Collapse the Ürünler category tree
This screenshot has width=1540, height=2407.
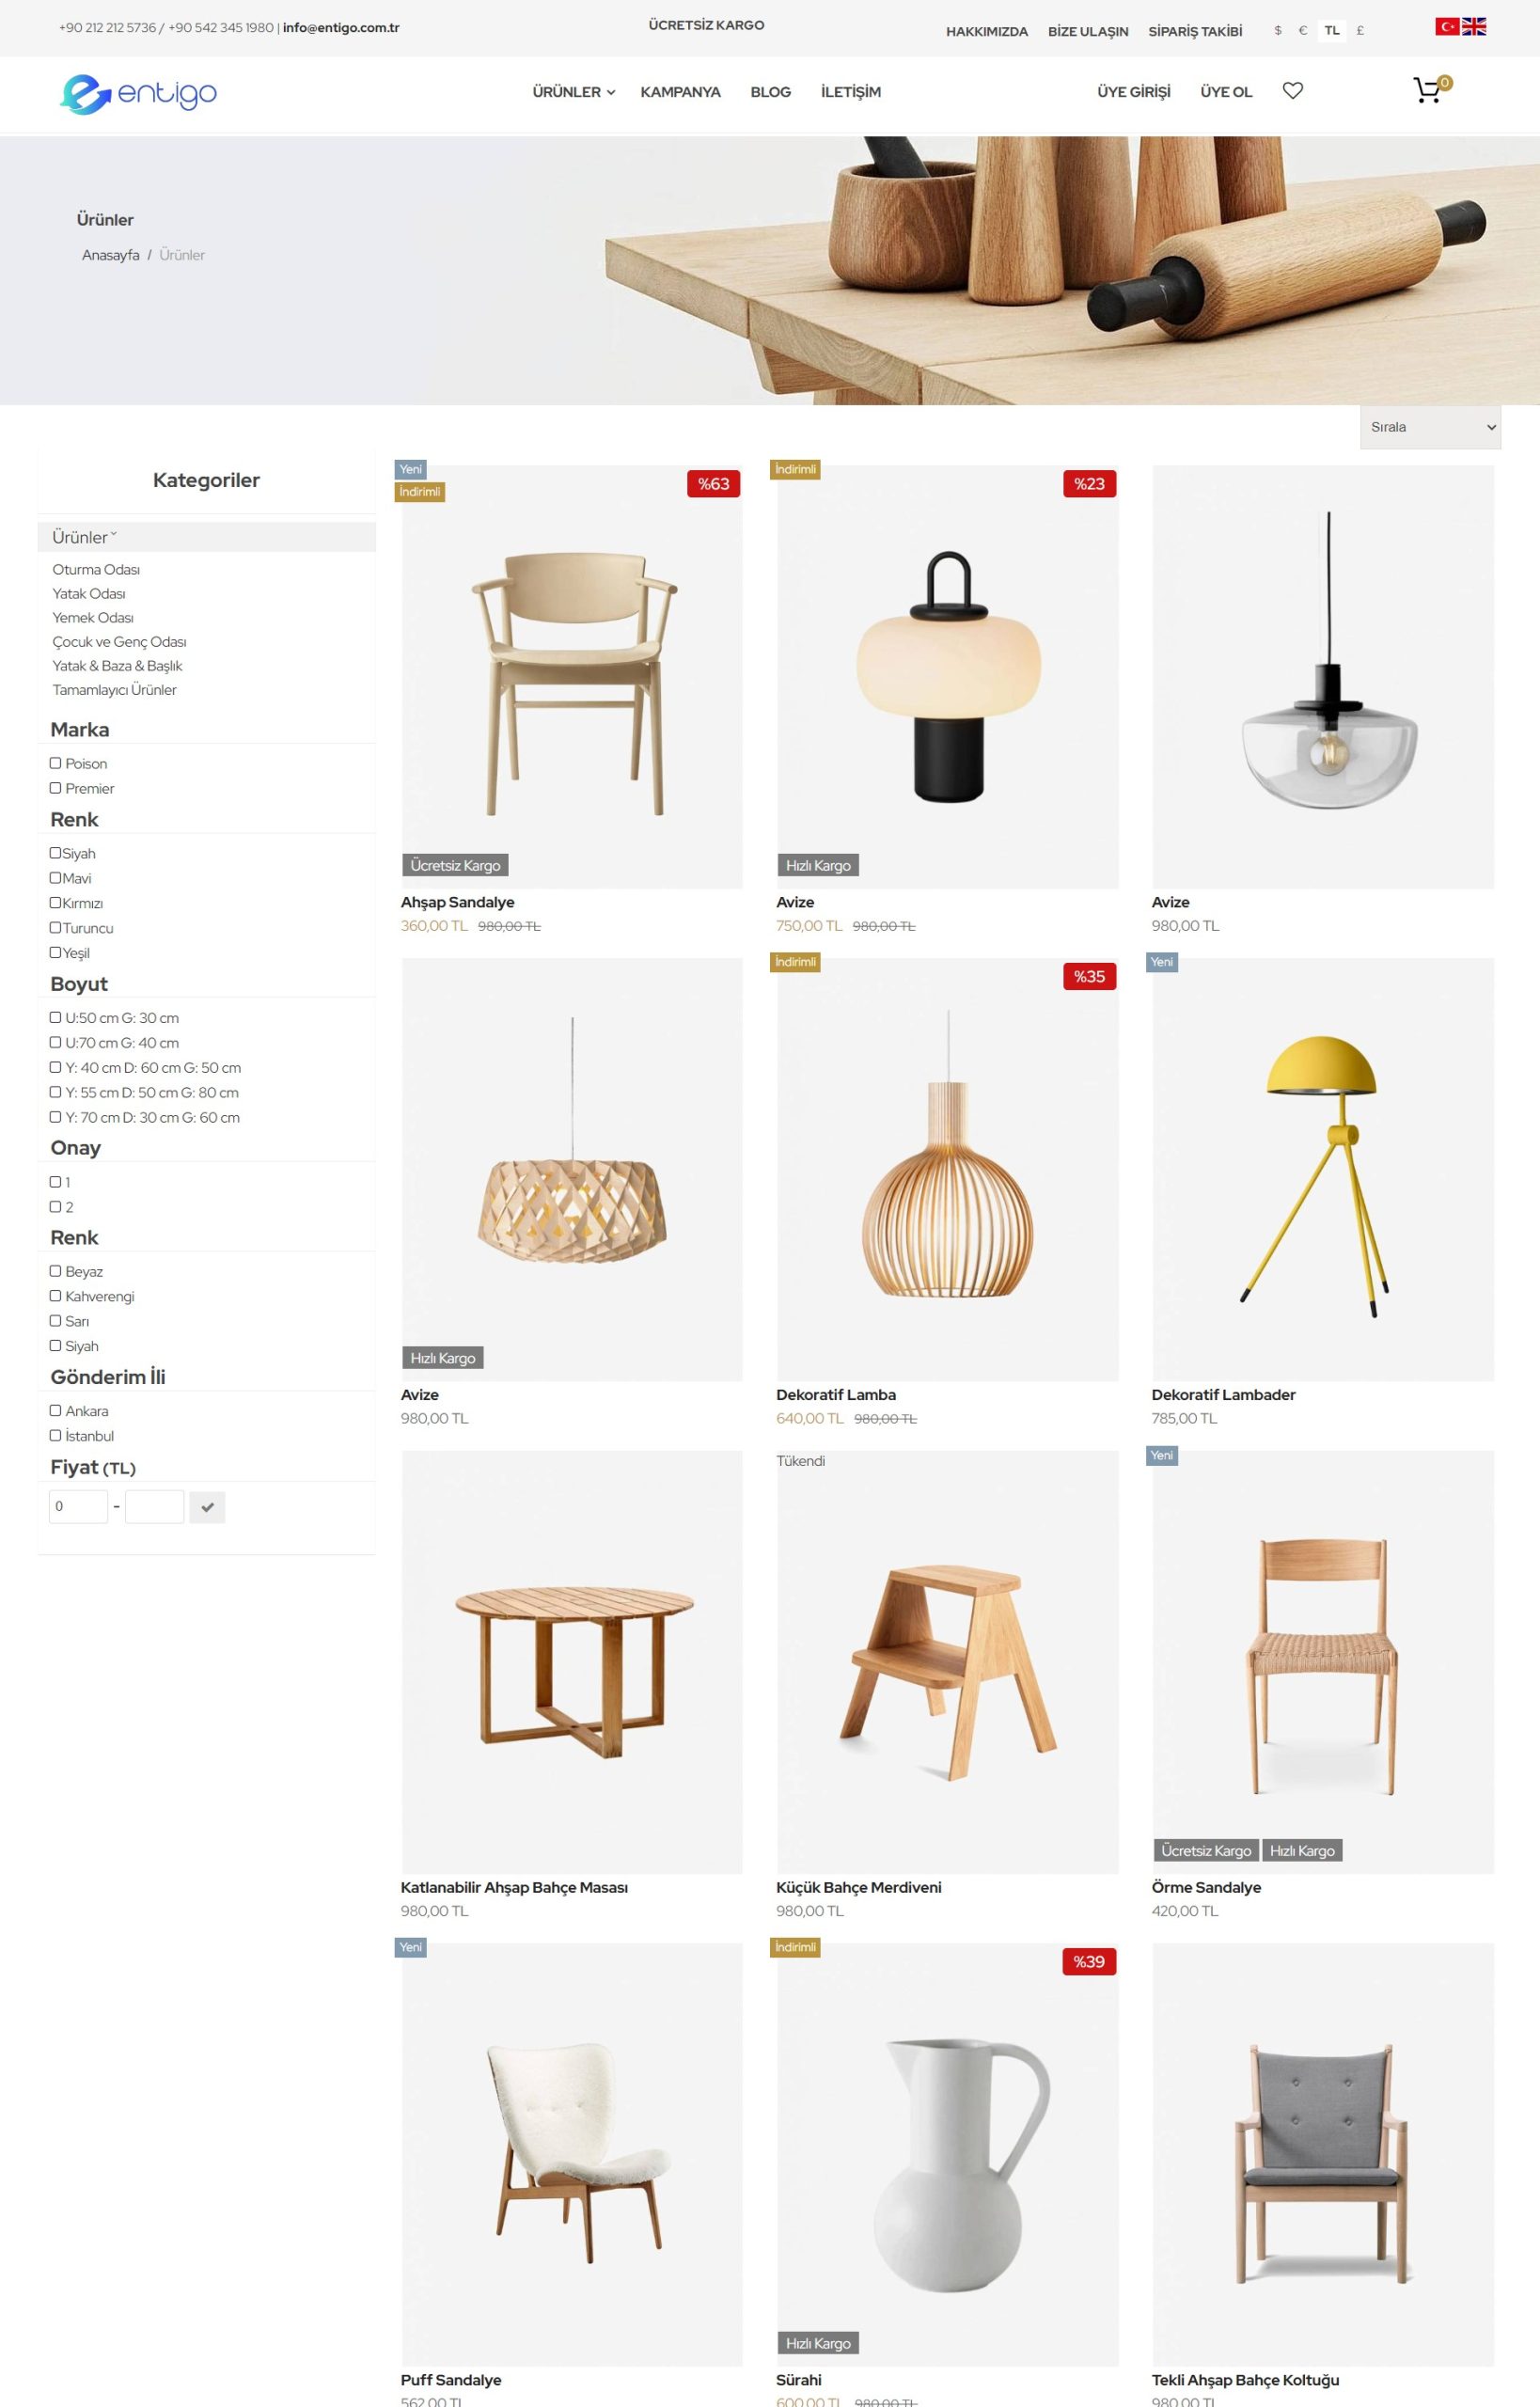click(x=84, y=537)
